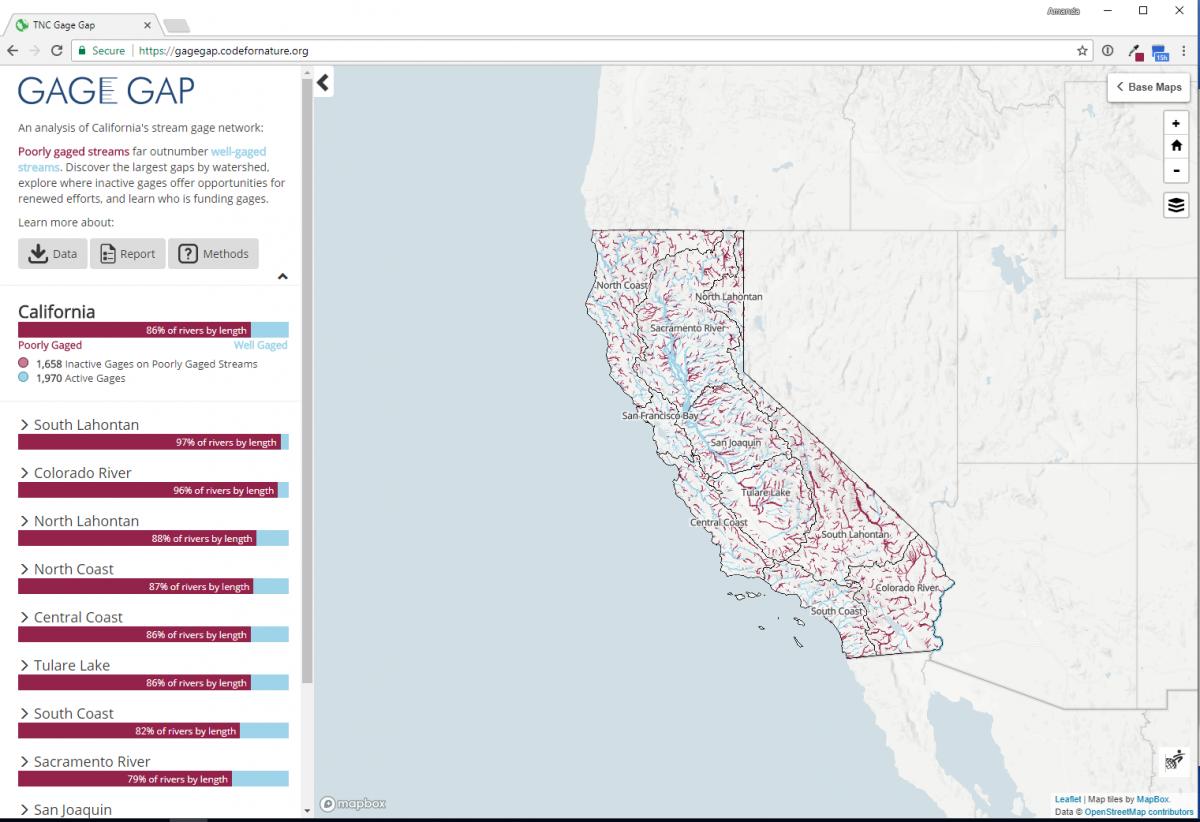Click the Leaflet attribution link
Image resolution: width=1200 pixels, height=822 pixels.
coord(1067,799)
